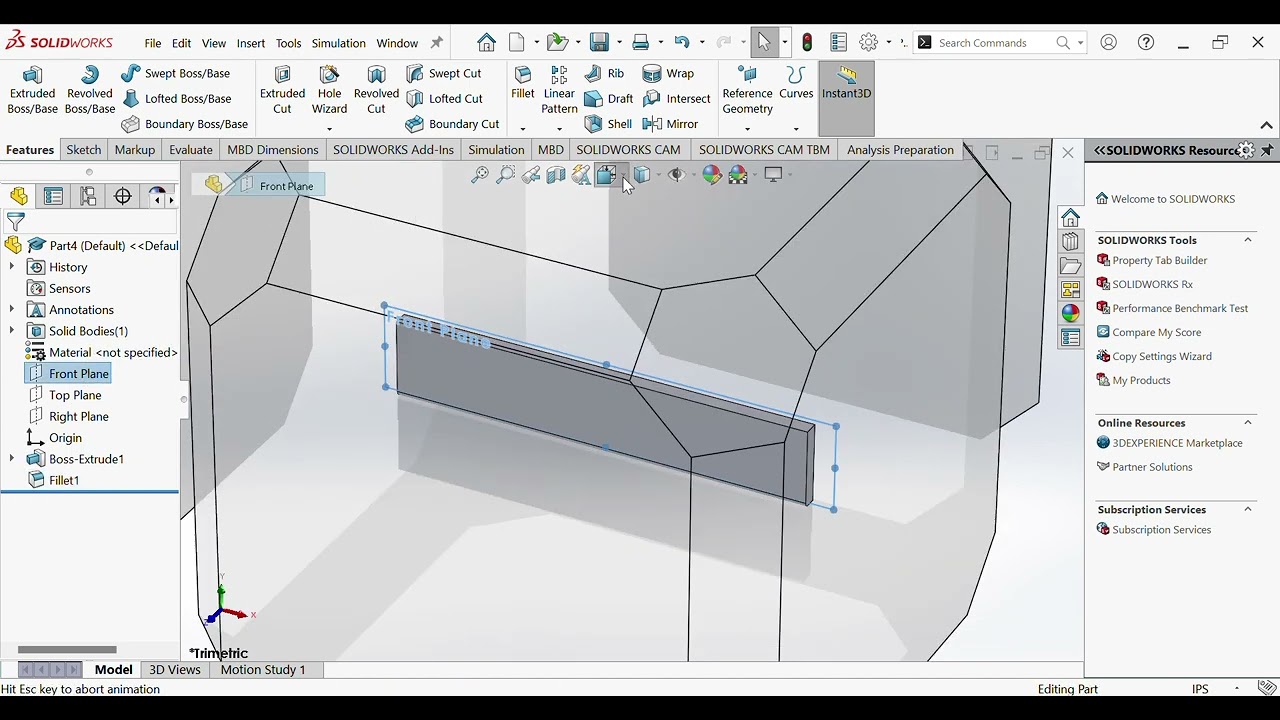Click the Extruded Cut tool
1280x720 pixels.
283,90
